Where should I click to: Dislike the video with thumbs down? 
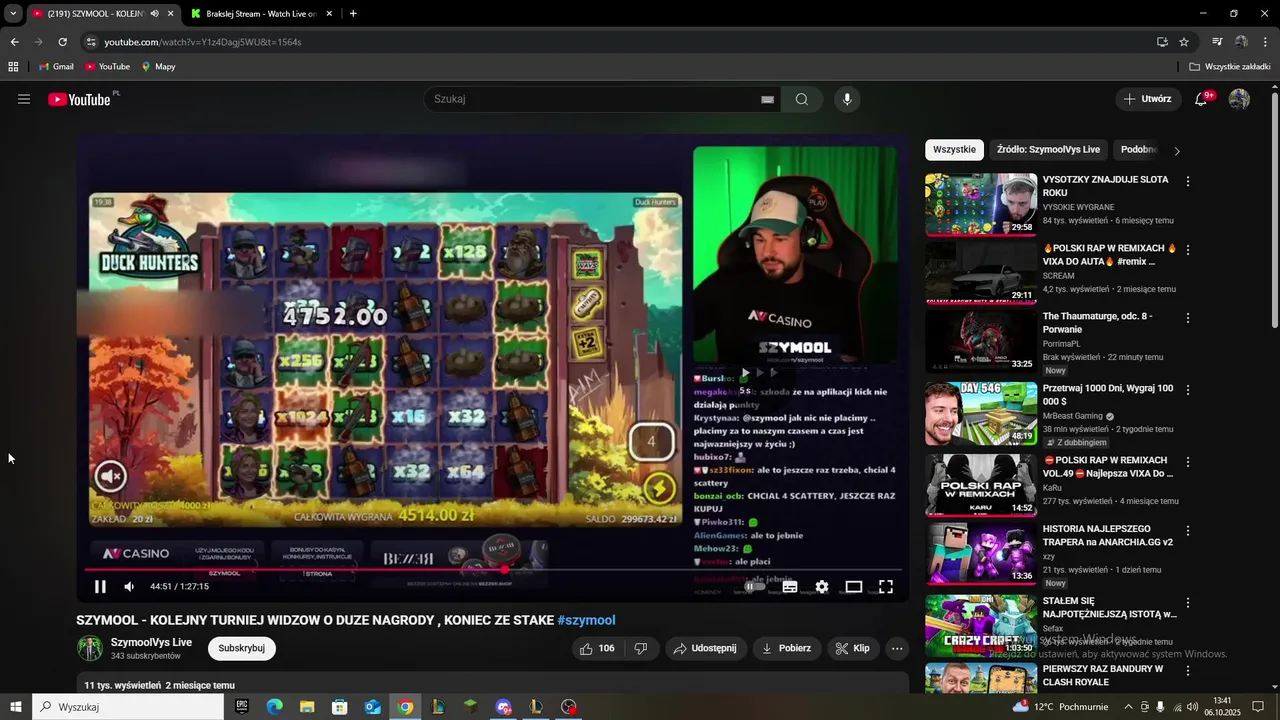point(641,648)
